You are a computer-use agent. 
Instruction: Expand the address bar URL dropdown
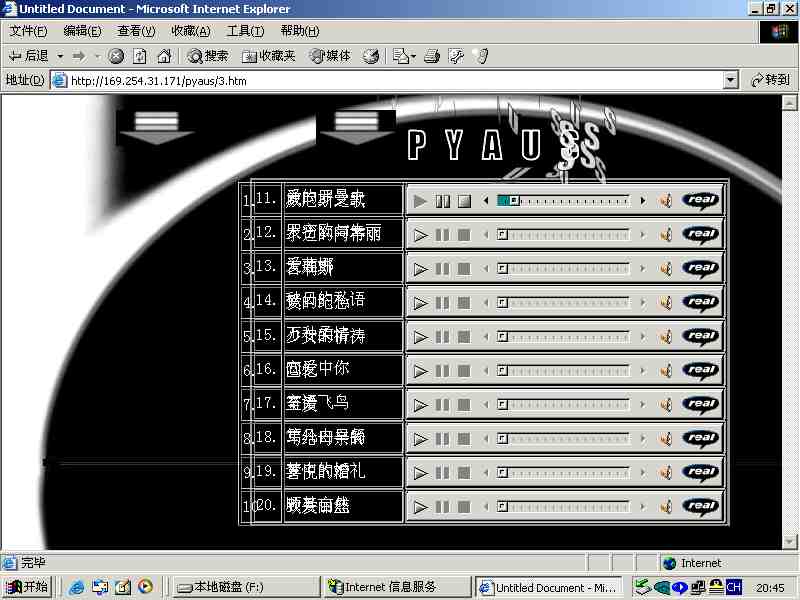pyautogui.click(x=730, y=80)
